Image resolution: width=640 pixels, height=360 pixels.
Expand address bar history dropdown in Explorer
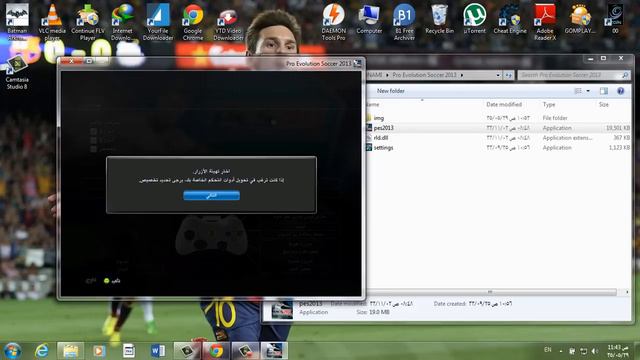[498, 75]
